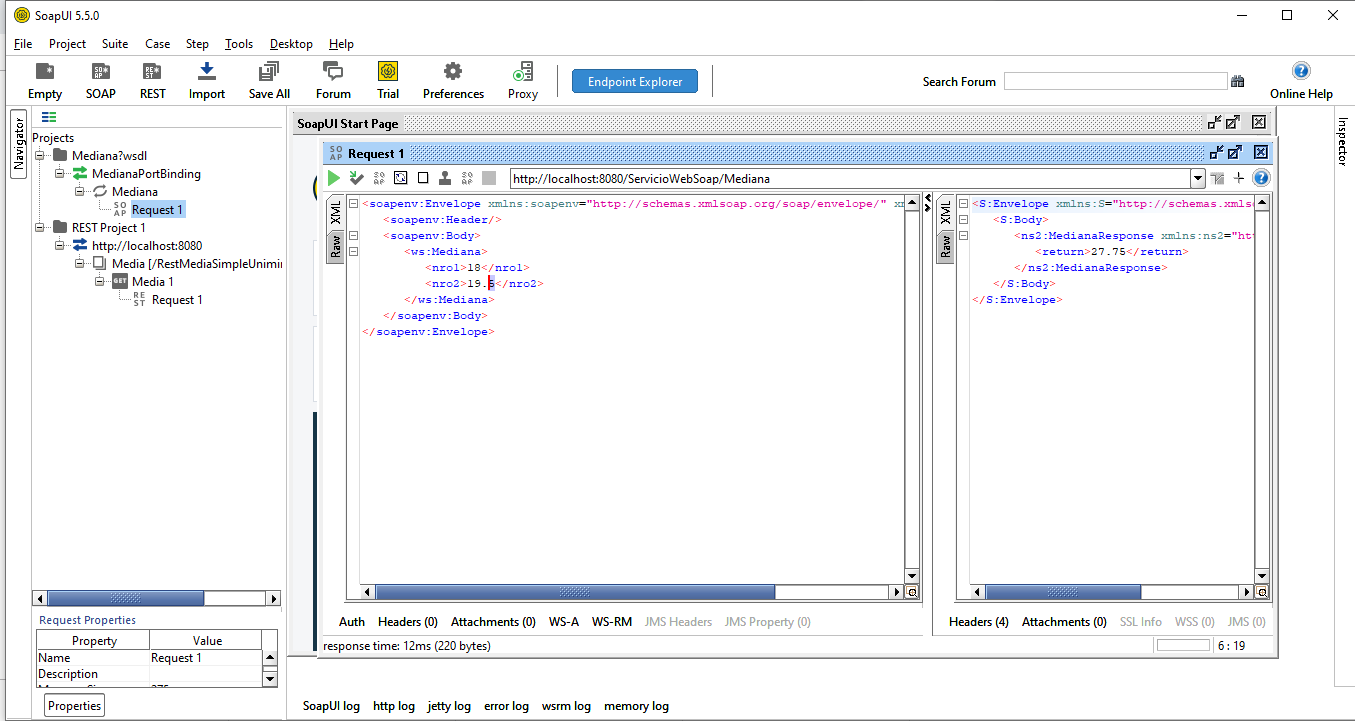Select the REST Request 1 tree item
The width and height of the screenshot is (1355, 721).
177,299
